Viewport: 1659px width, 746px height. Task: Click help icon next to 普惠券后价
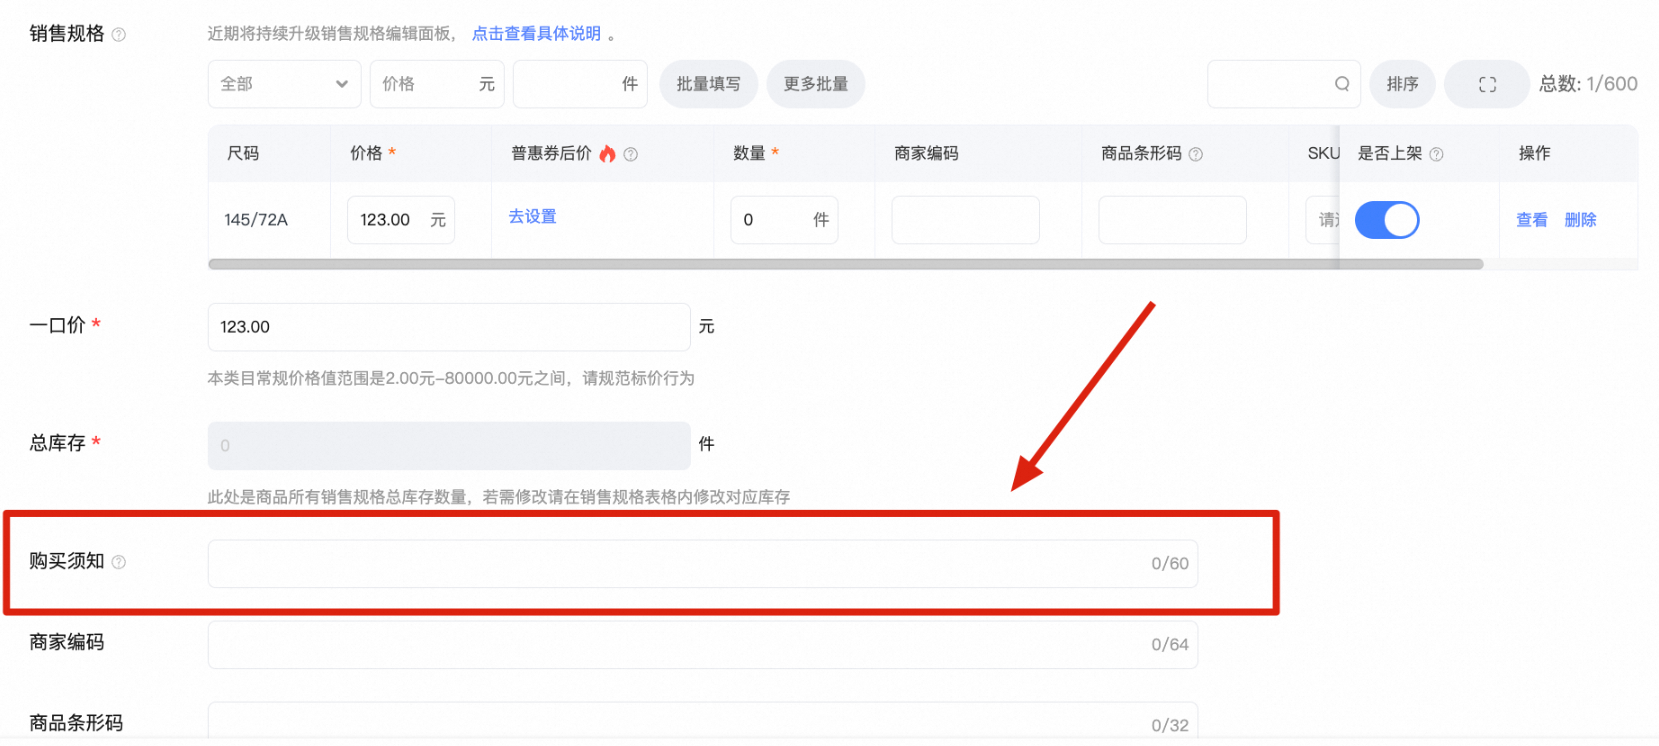point(631,154)
